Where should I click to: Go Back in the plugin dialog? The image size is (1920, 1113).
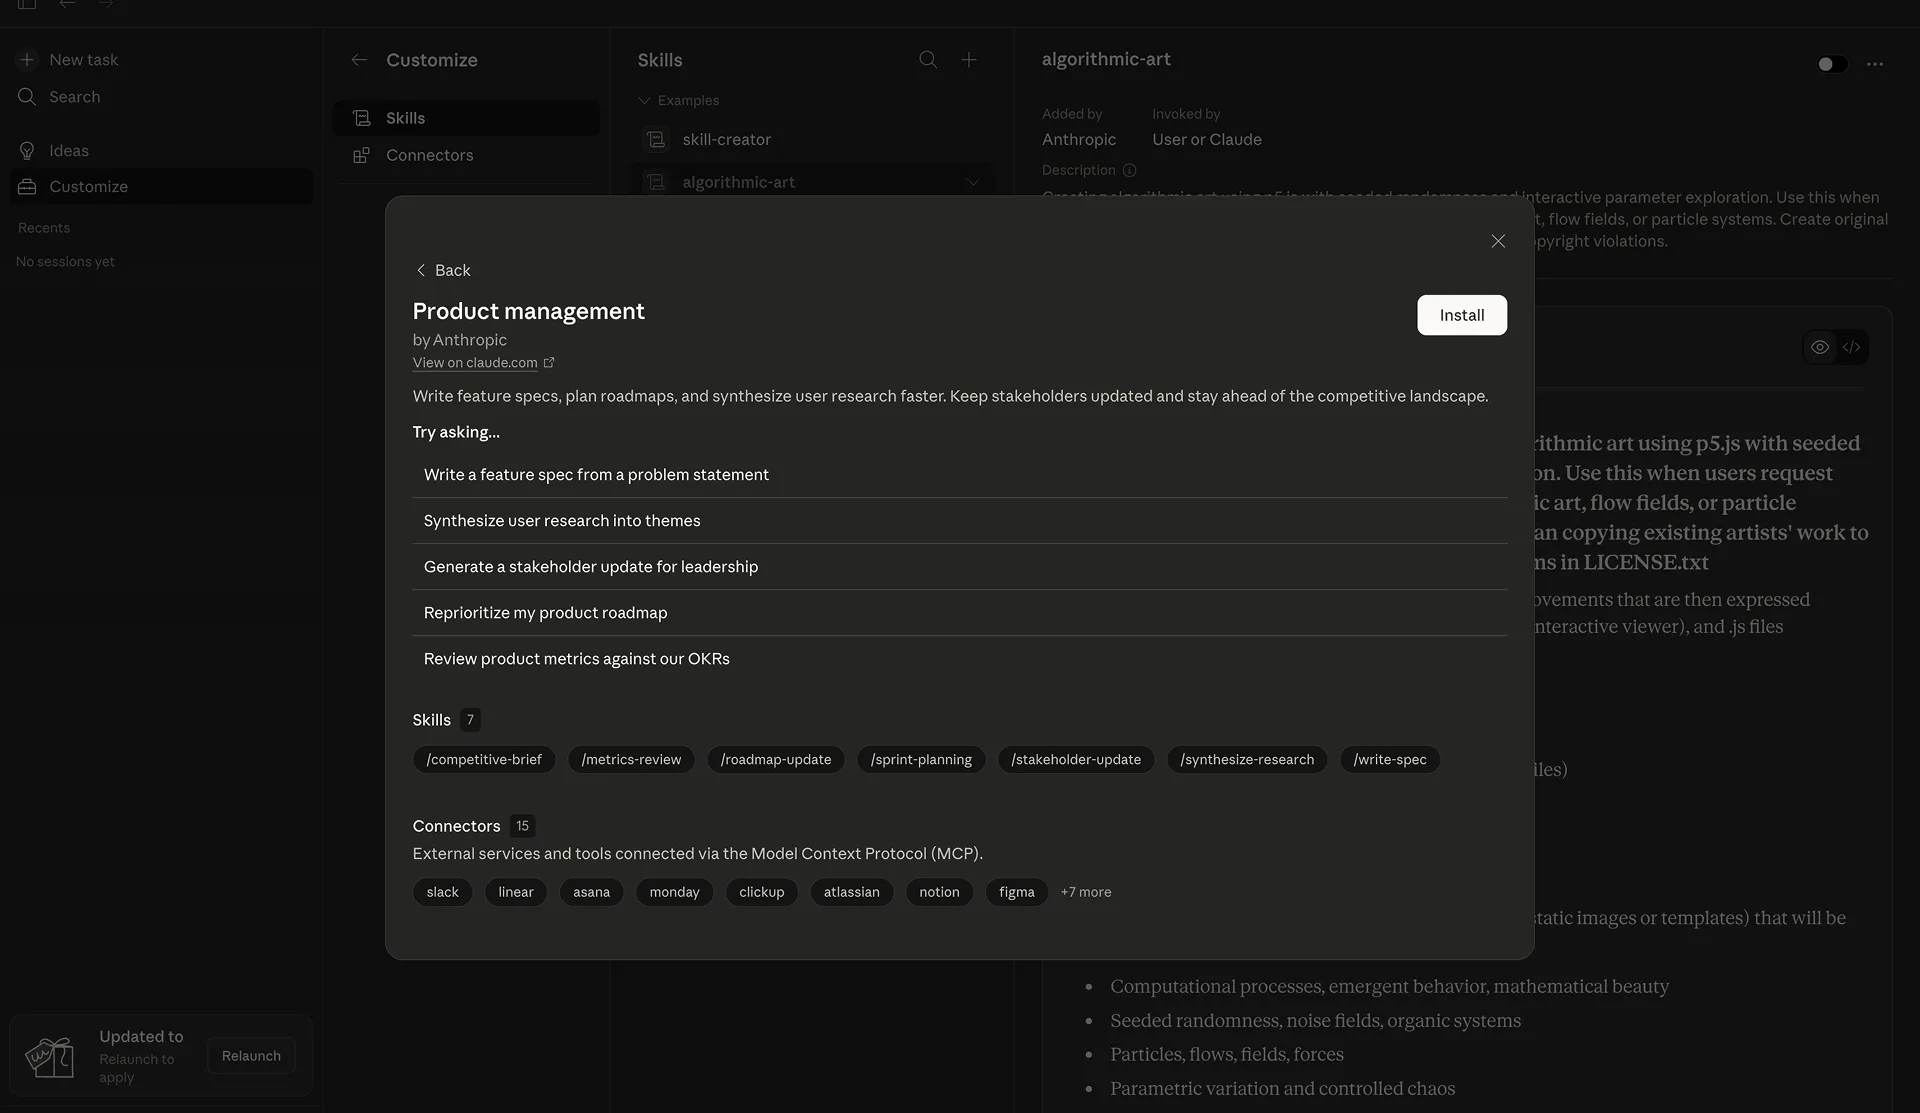point(443,270)
